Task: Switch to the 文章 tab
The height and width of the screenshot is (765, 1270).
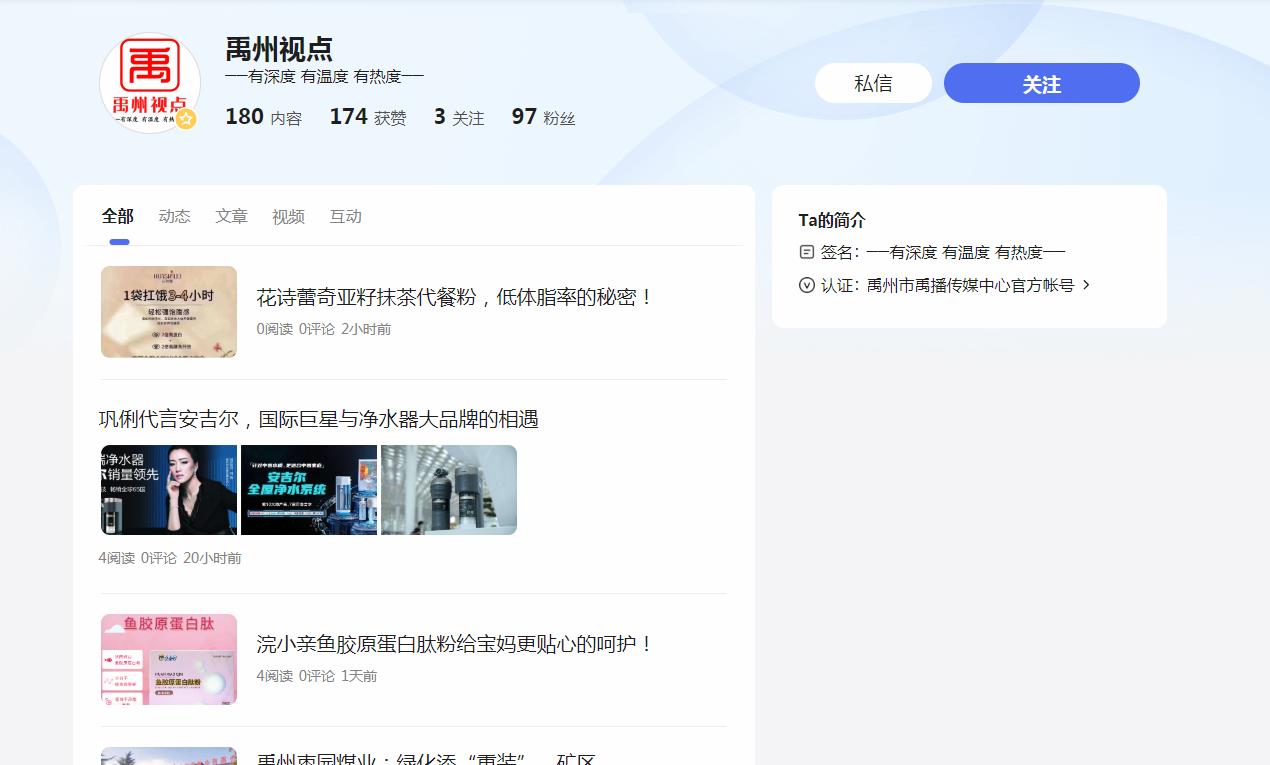Action: [232, 217]
